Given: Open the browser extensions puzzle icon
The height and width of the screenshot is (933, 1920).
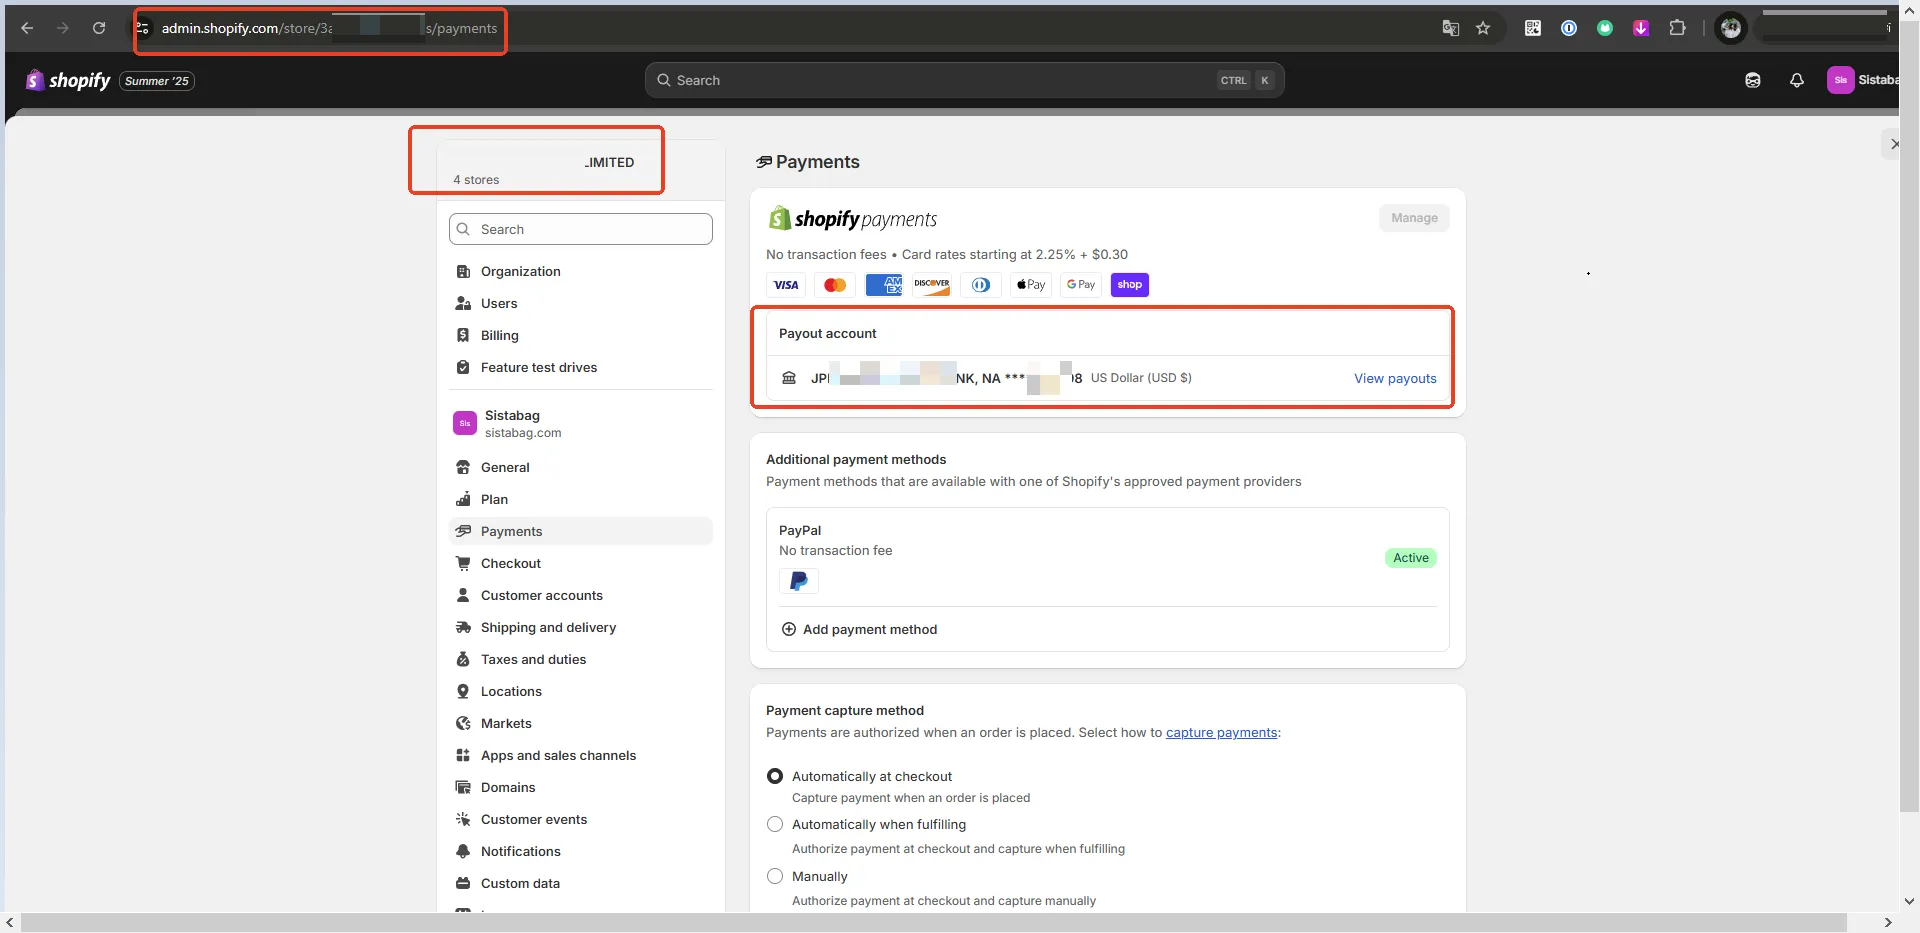Looking at the screenshot, I should click(x=1677, y=28).
